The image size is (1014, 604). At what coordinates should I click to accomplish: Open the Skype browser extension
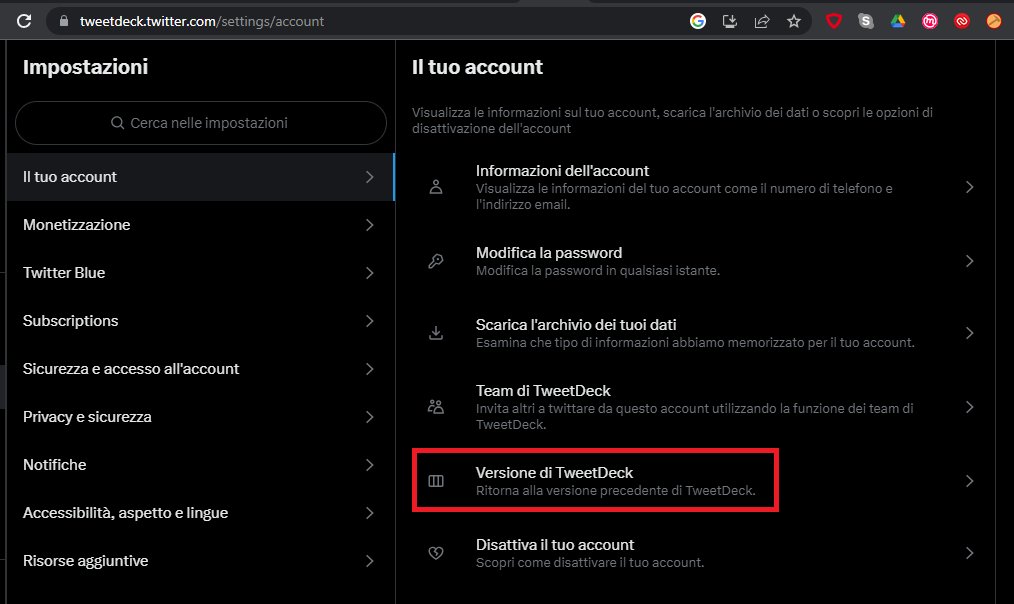pyautogui.click(x=865, y=20)
